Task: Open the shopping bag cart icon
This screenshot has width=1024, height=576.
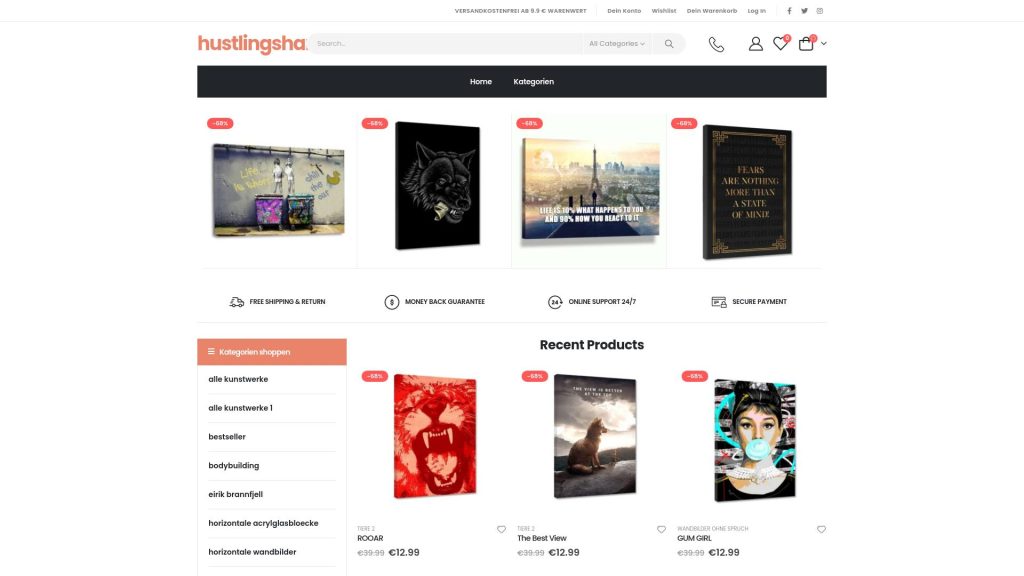Action: click(x=806, y=43)
